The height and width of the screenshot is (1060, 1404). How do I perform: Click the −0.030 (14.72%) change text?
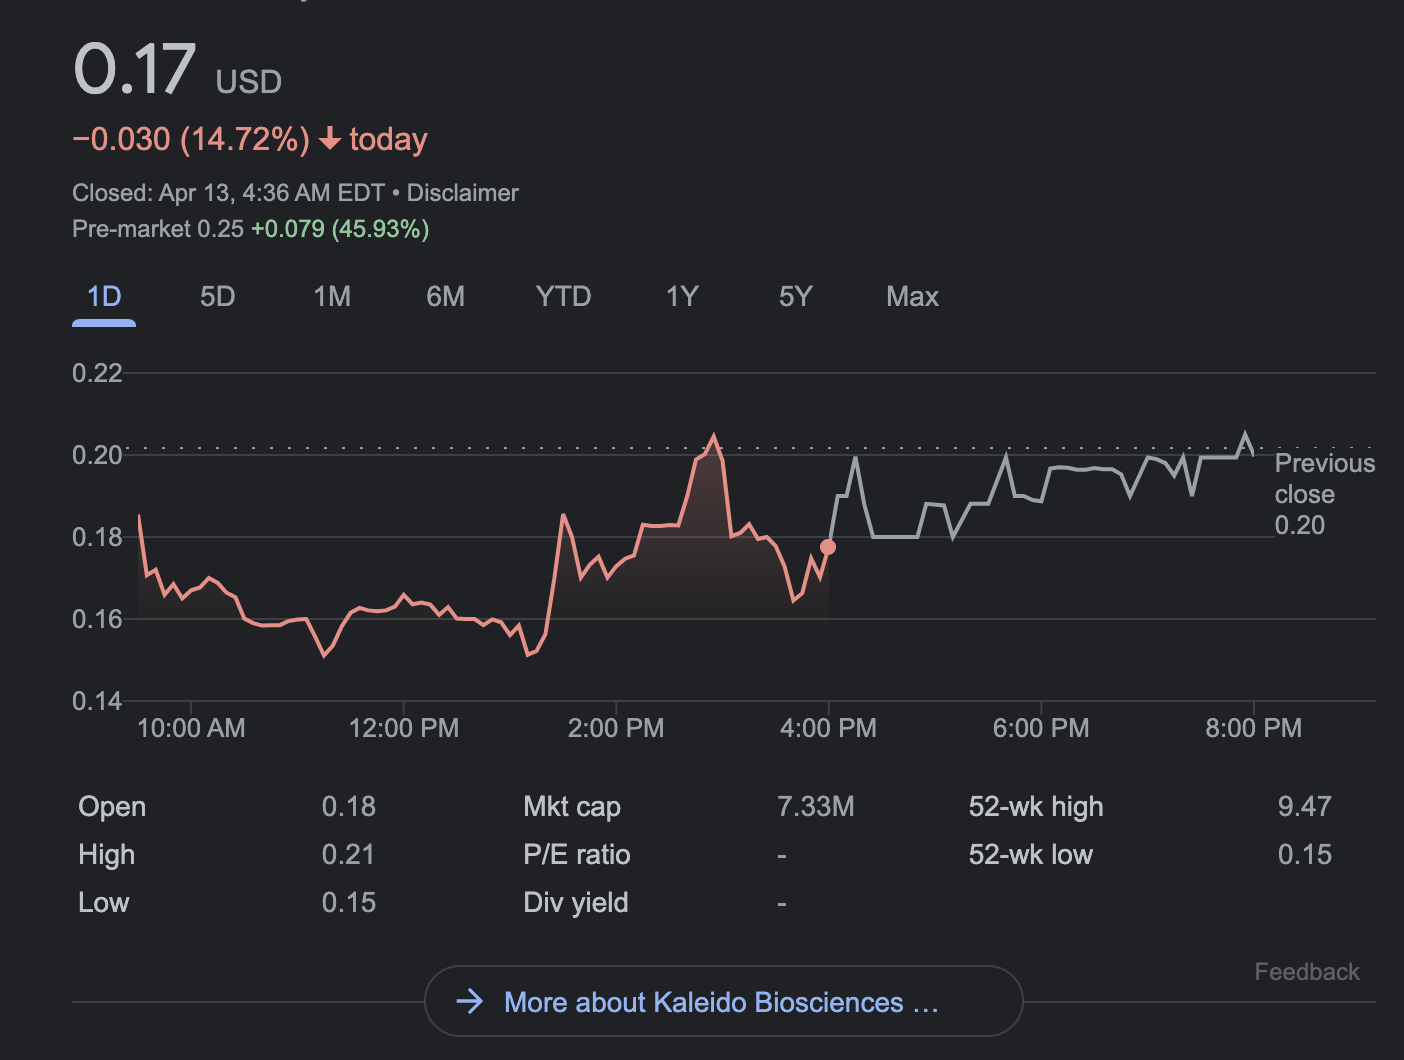[x=191, y=139]
